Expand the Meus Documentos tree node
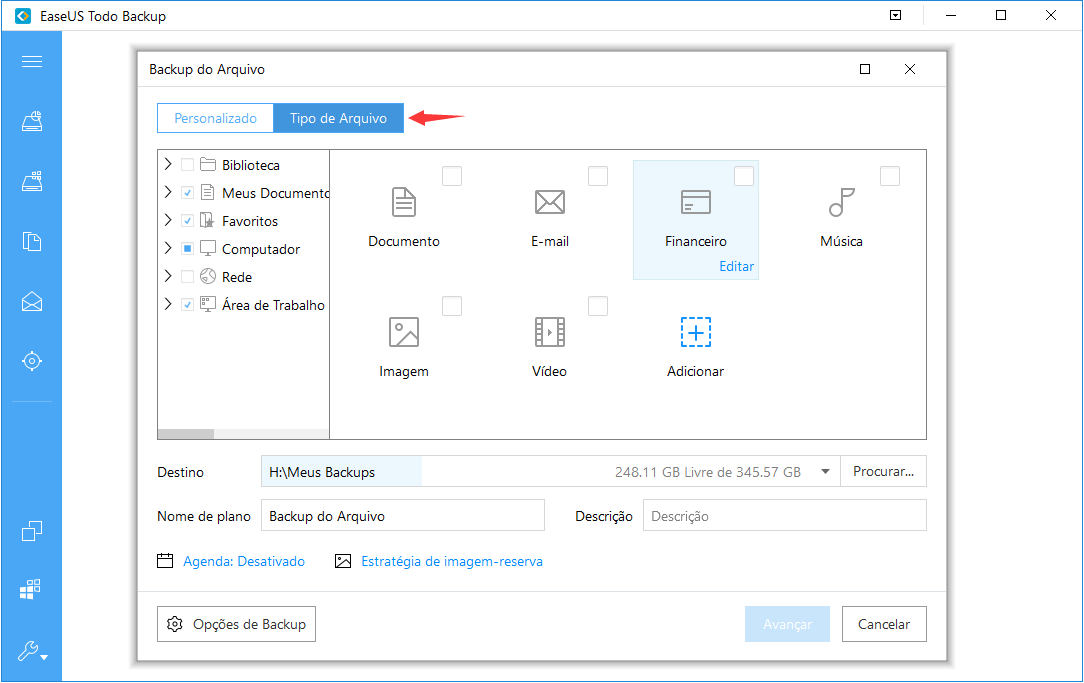The width and height of the screenshot is (1084, 683). coord(168,191)
